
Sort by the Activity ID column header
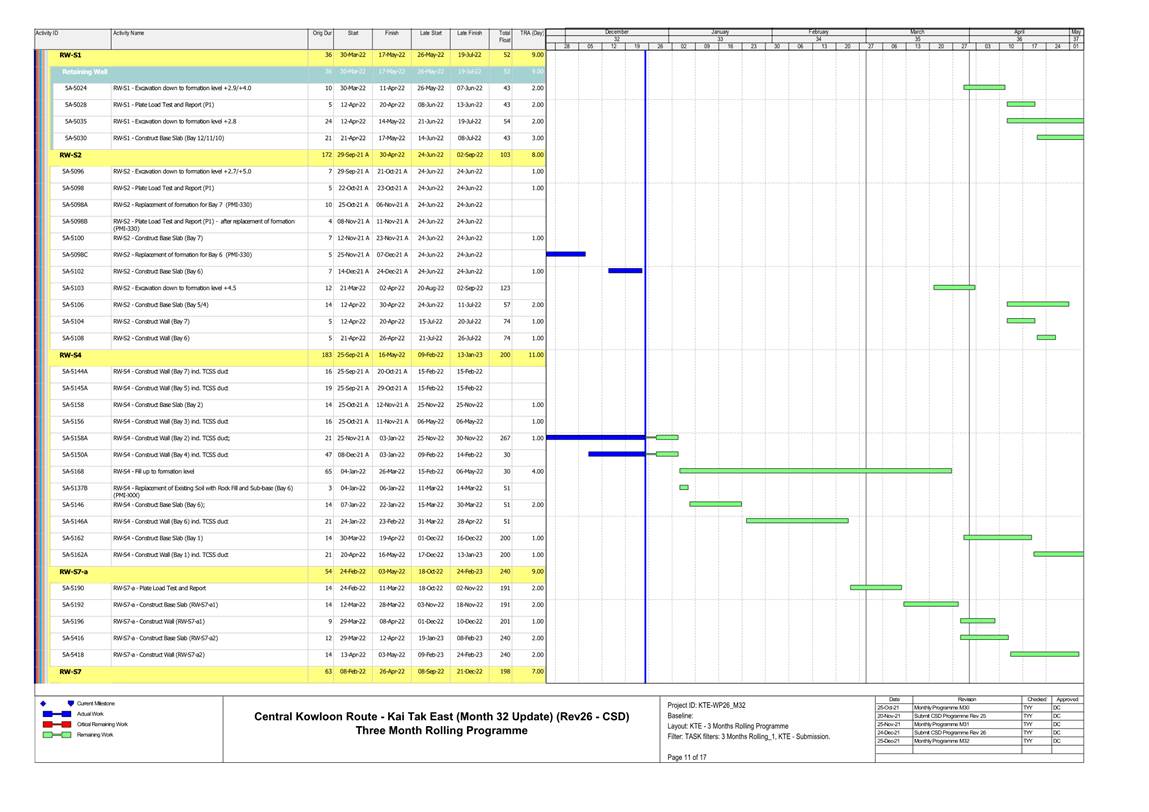47,34
